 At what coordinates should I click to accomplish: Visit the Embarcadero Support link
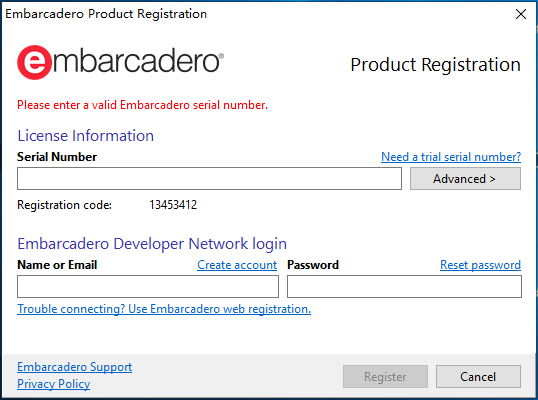point(74,367)
